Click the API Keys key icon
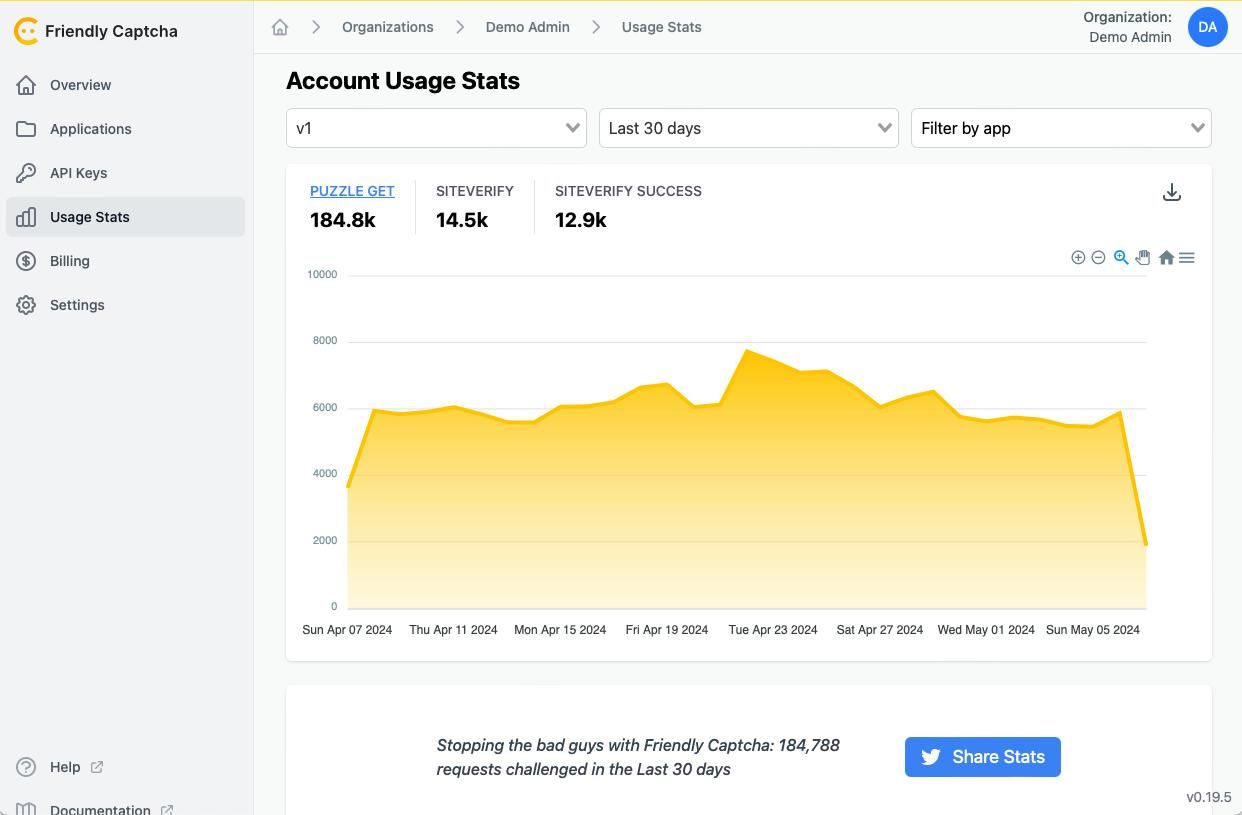Screen dimensions: 1242x815 (26, 173)
